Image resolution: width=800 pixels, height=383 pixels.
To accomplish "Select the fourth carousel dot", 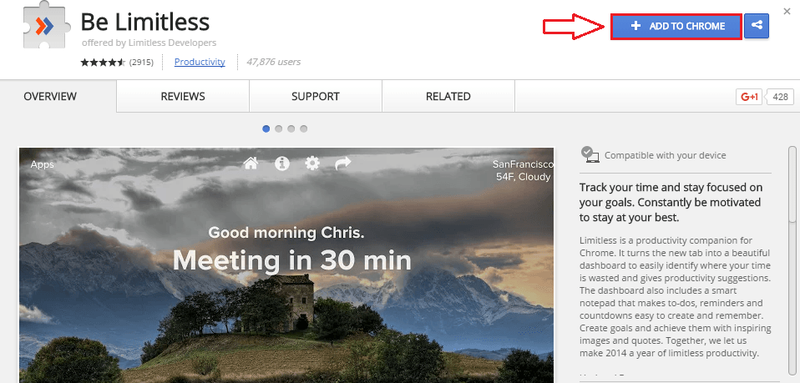I will point(304,129).
